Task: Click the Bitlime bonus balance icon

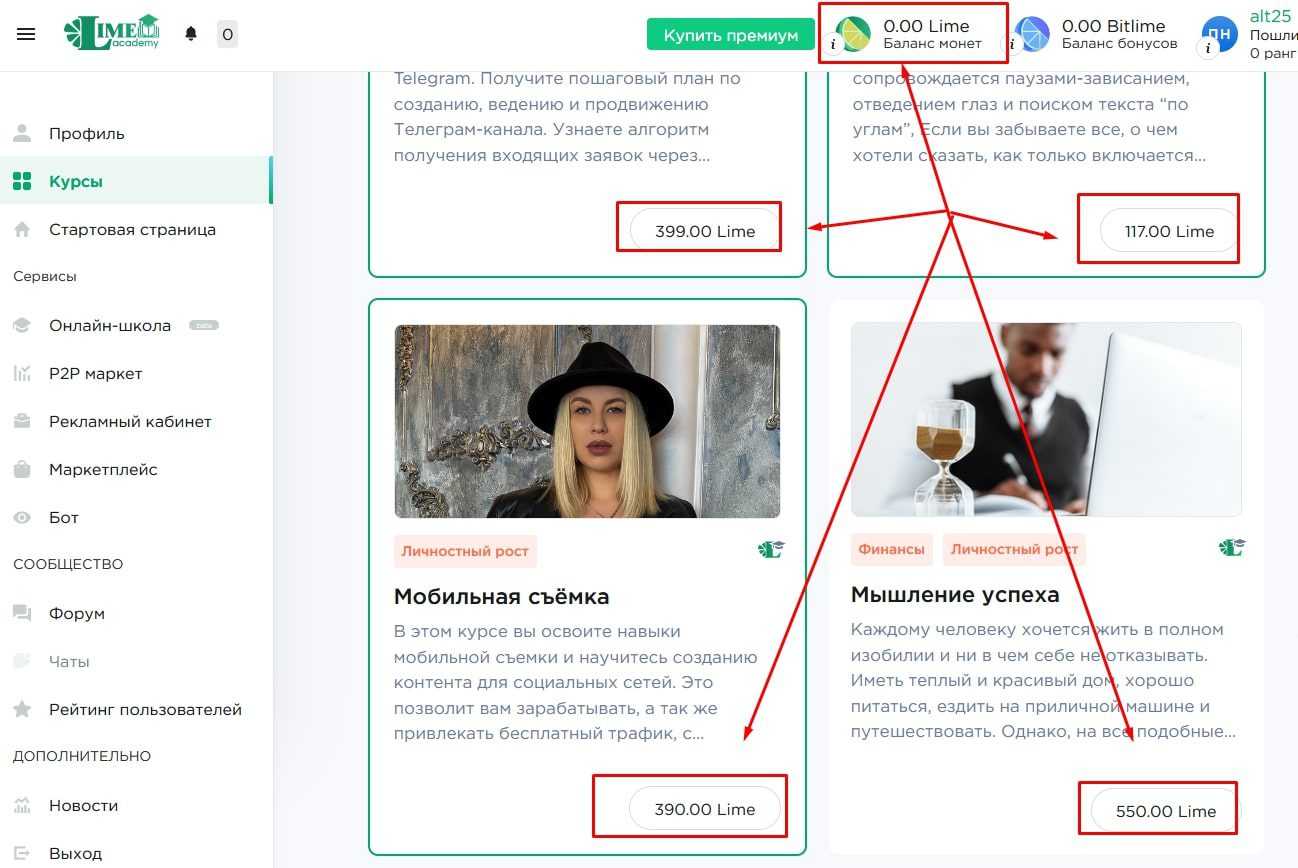Action: coord(1033,34)
